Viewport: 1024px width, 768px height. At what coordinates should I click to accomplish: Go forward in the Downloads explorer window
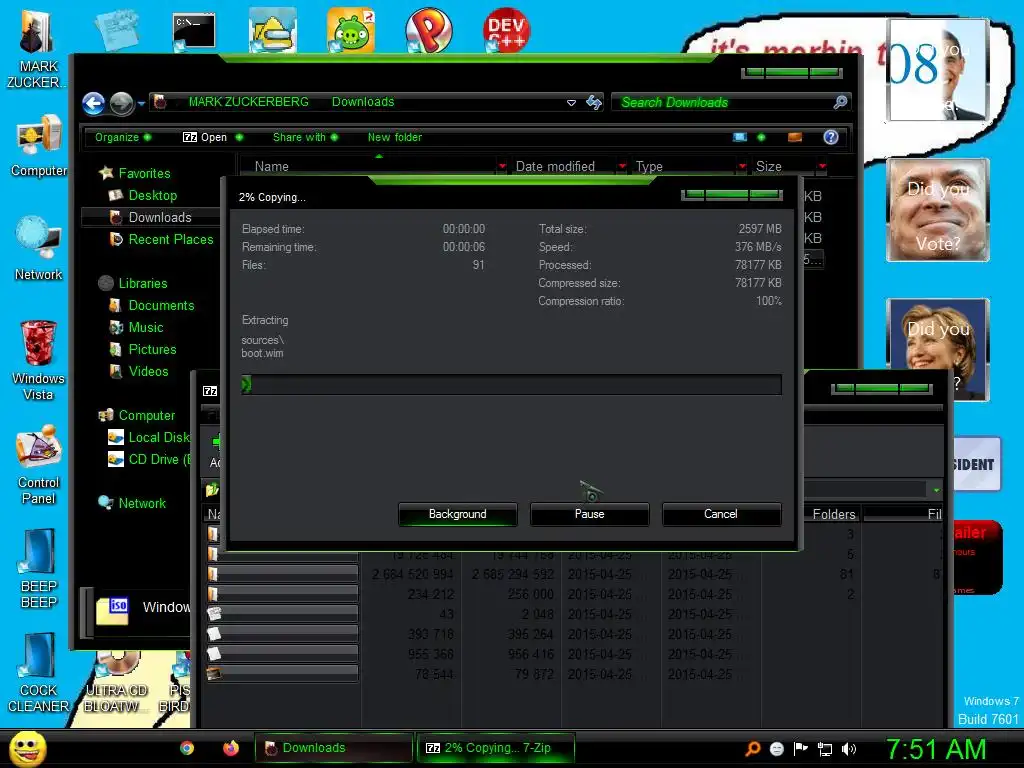pos(121,103)
